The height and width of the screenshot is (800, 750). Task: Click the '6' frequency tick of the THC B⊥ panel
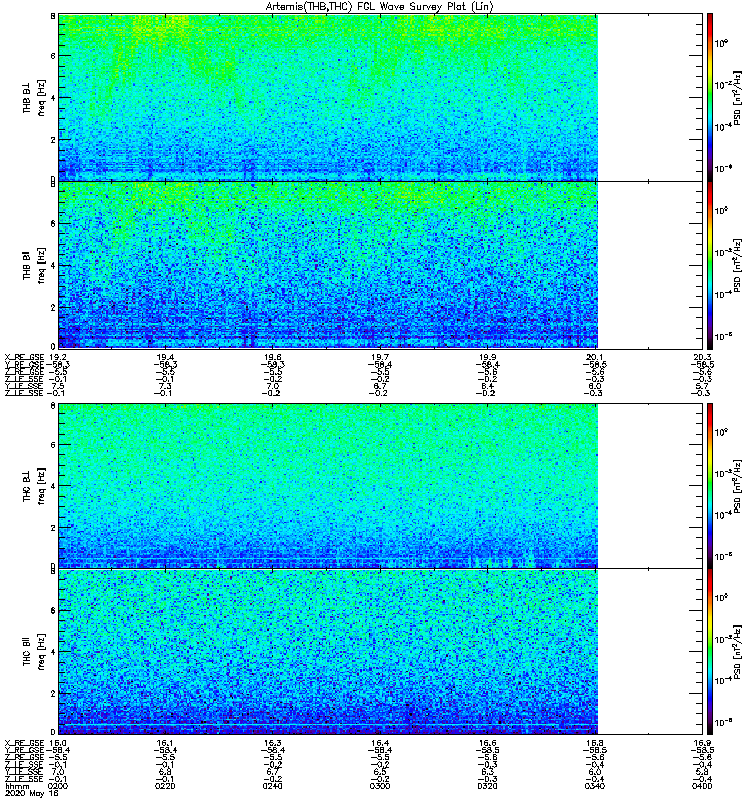tap(53, 444)
